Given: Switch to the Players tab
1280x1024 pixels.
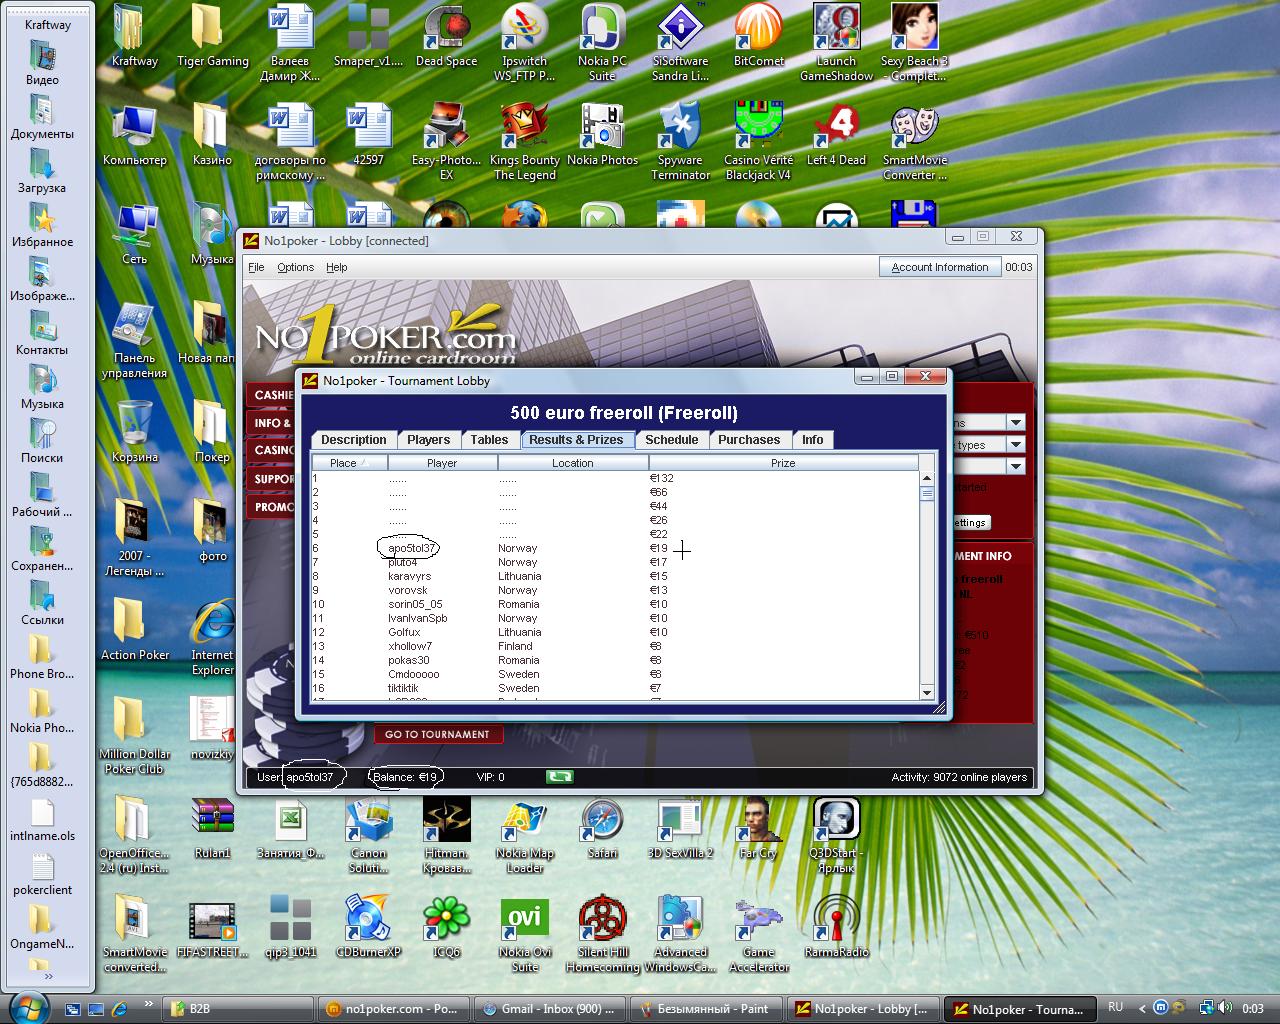Looking at the screenshot, I should [428, 440].
